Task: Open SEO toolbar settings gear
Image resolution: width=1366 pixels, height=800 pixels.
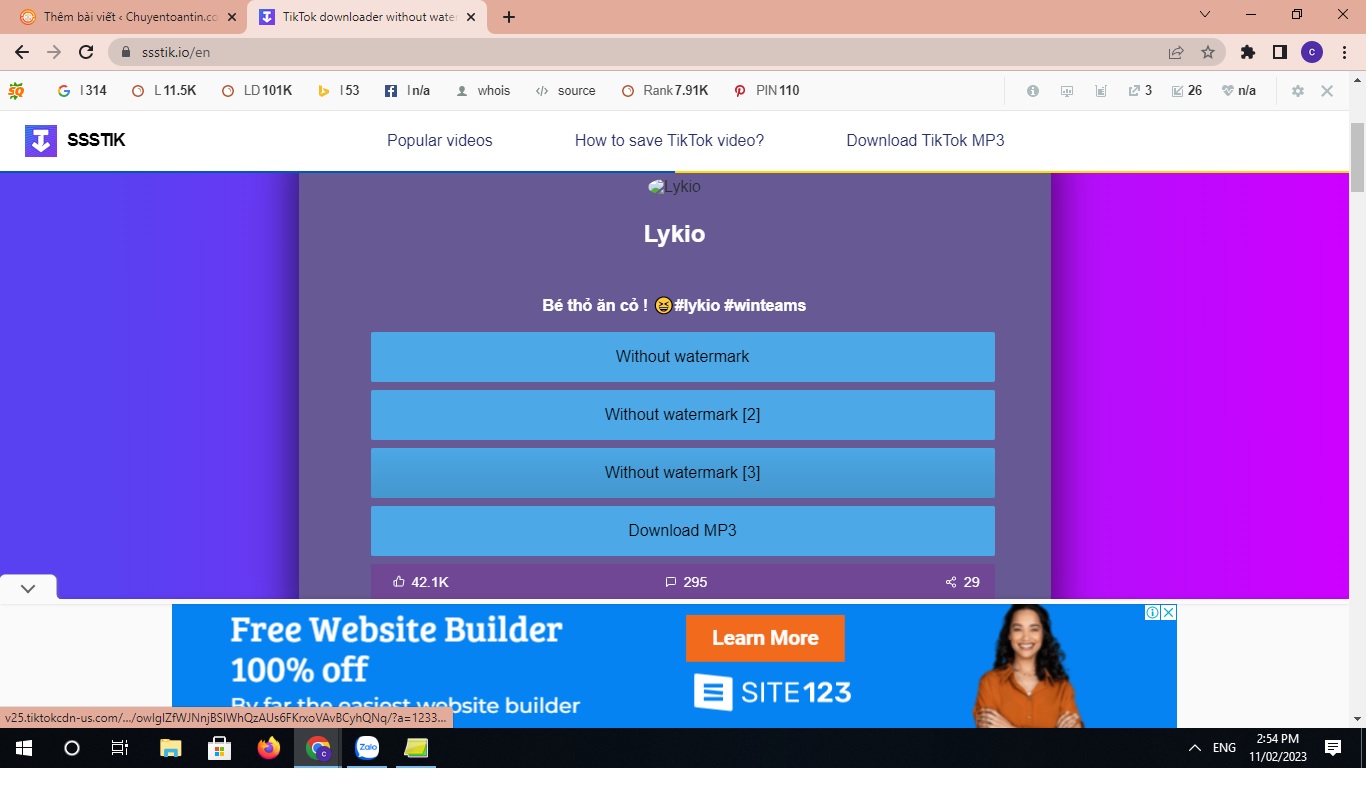Action: point(1298,91)
